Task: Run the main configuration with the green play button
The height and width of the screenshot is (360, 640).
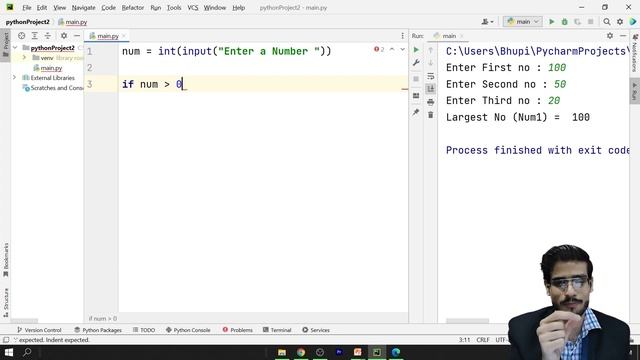Action: (551, 22)
